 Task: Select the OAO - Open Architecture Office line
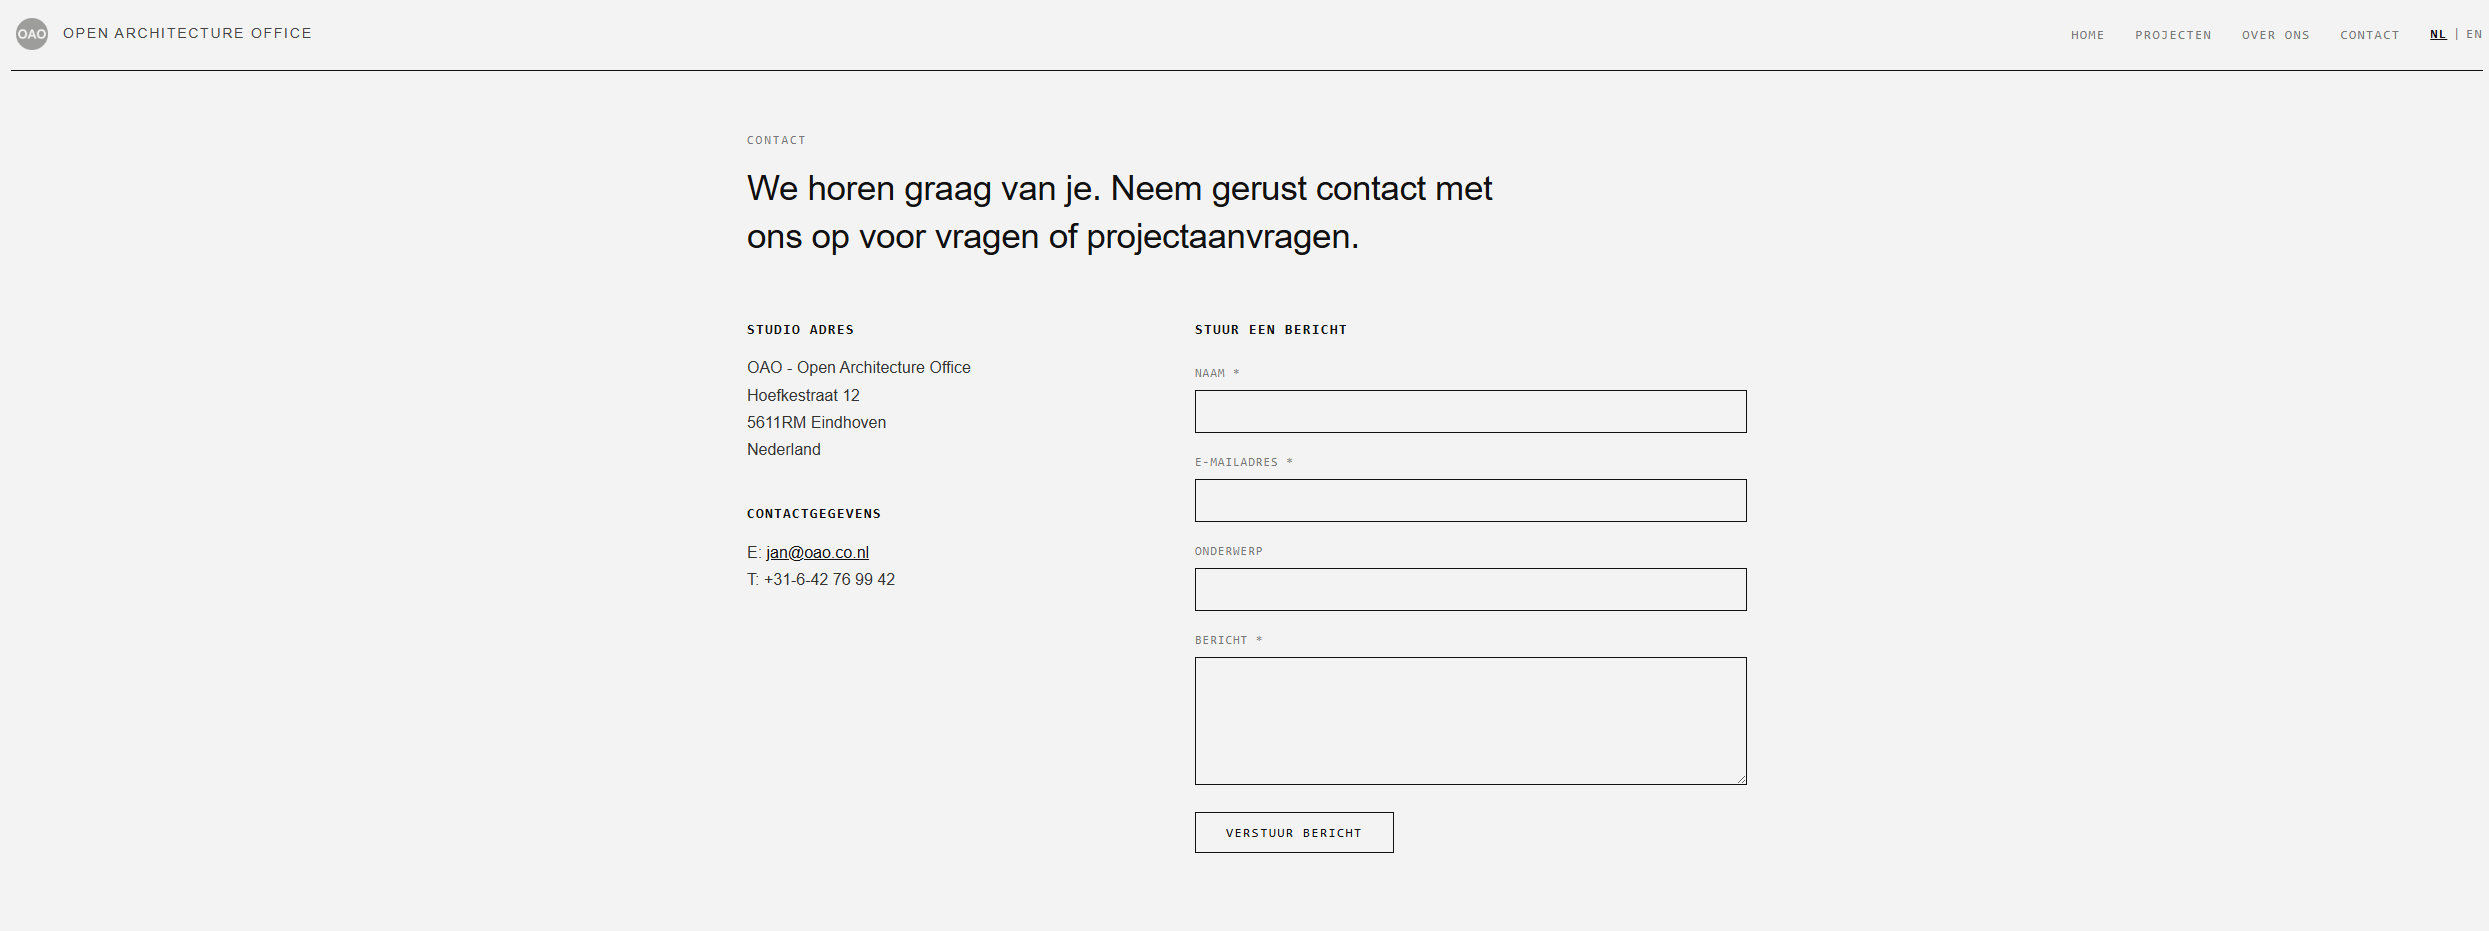click(859, 367)
